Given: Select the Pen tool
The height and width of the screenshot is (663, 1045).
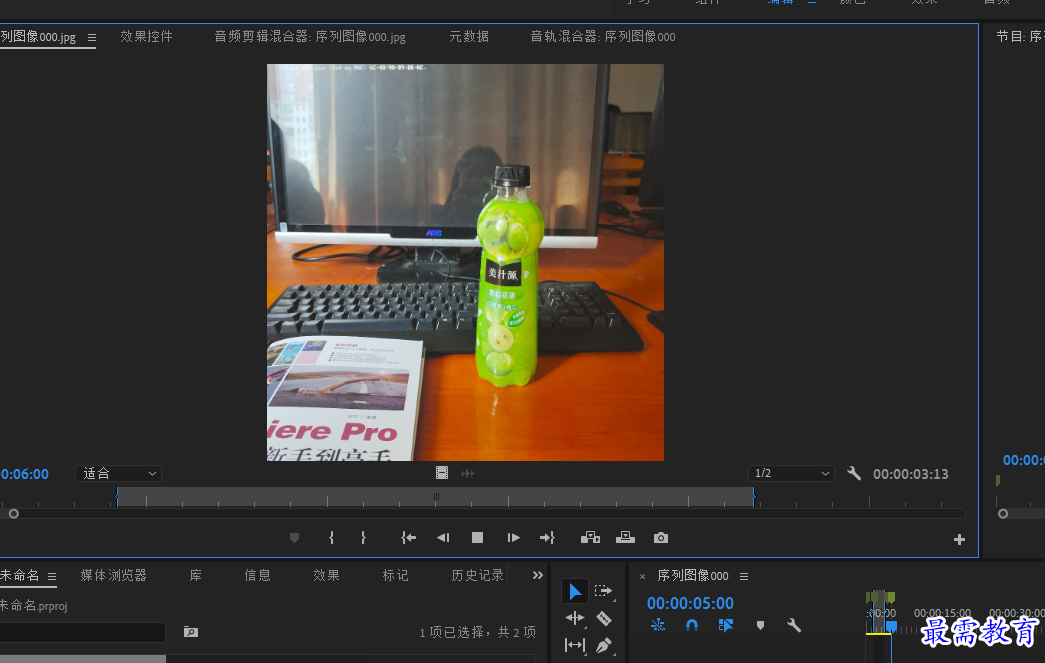Looking at the screenshot, I should pos(603,645).
